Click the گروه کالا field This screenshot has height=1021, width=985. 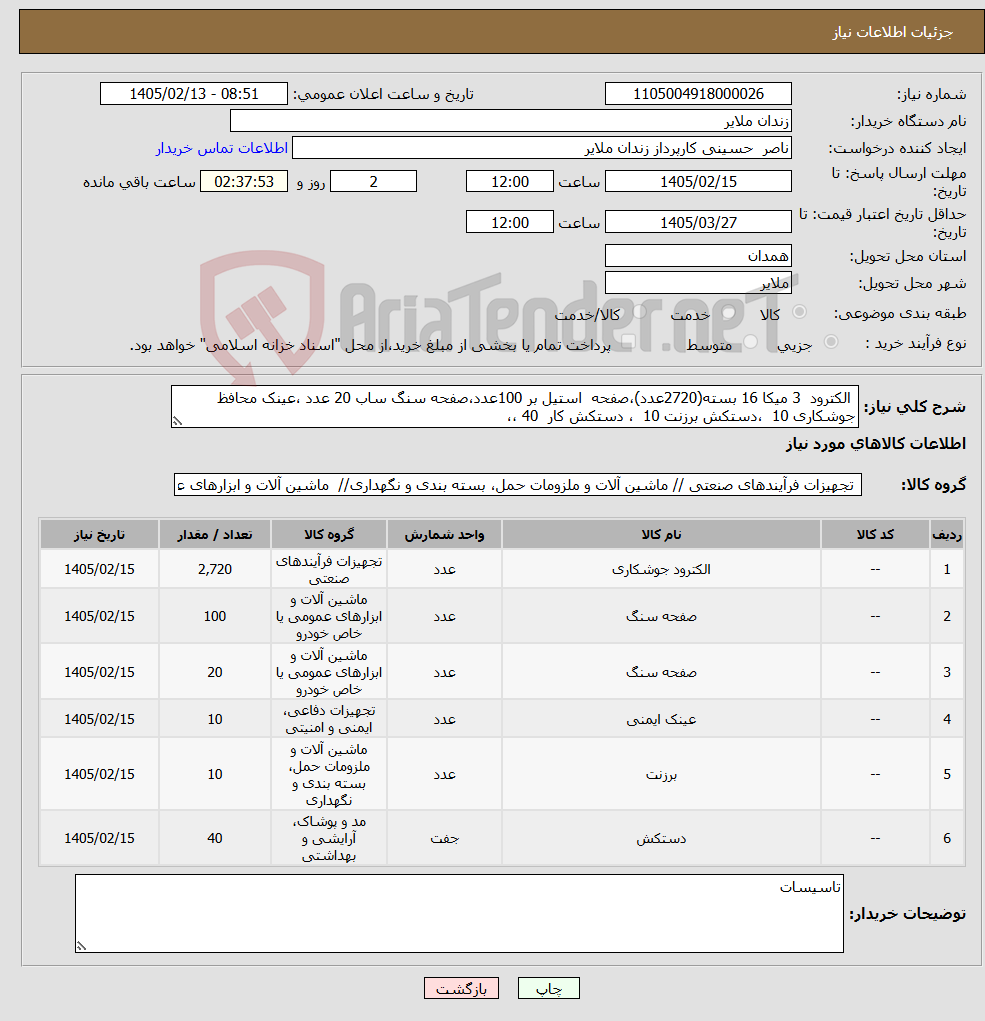click(x=518, y=485)
